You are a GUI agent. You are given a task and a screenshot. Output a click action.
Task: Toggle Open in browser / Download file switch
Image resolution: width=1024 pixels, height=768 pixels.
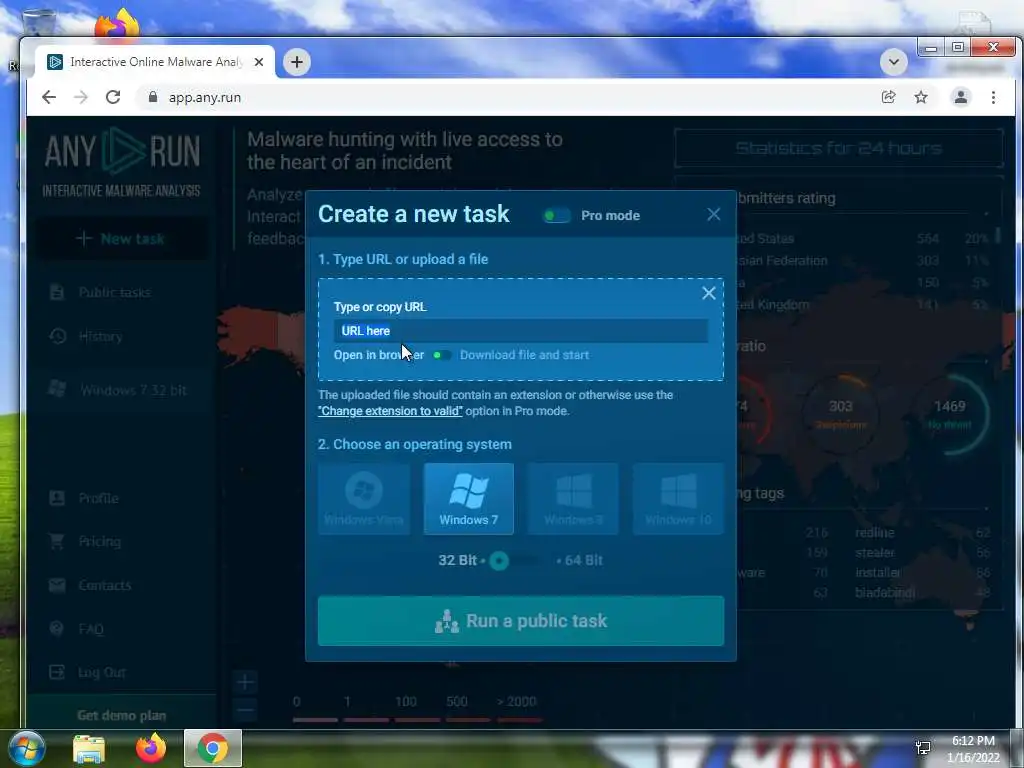click(x=441, y=355)
